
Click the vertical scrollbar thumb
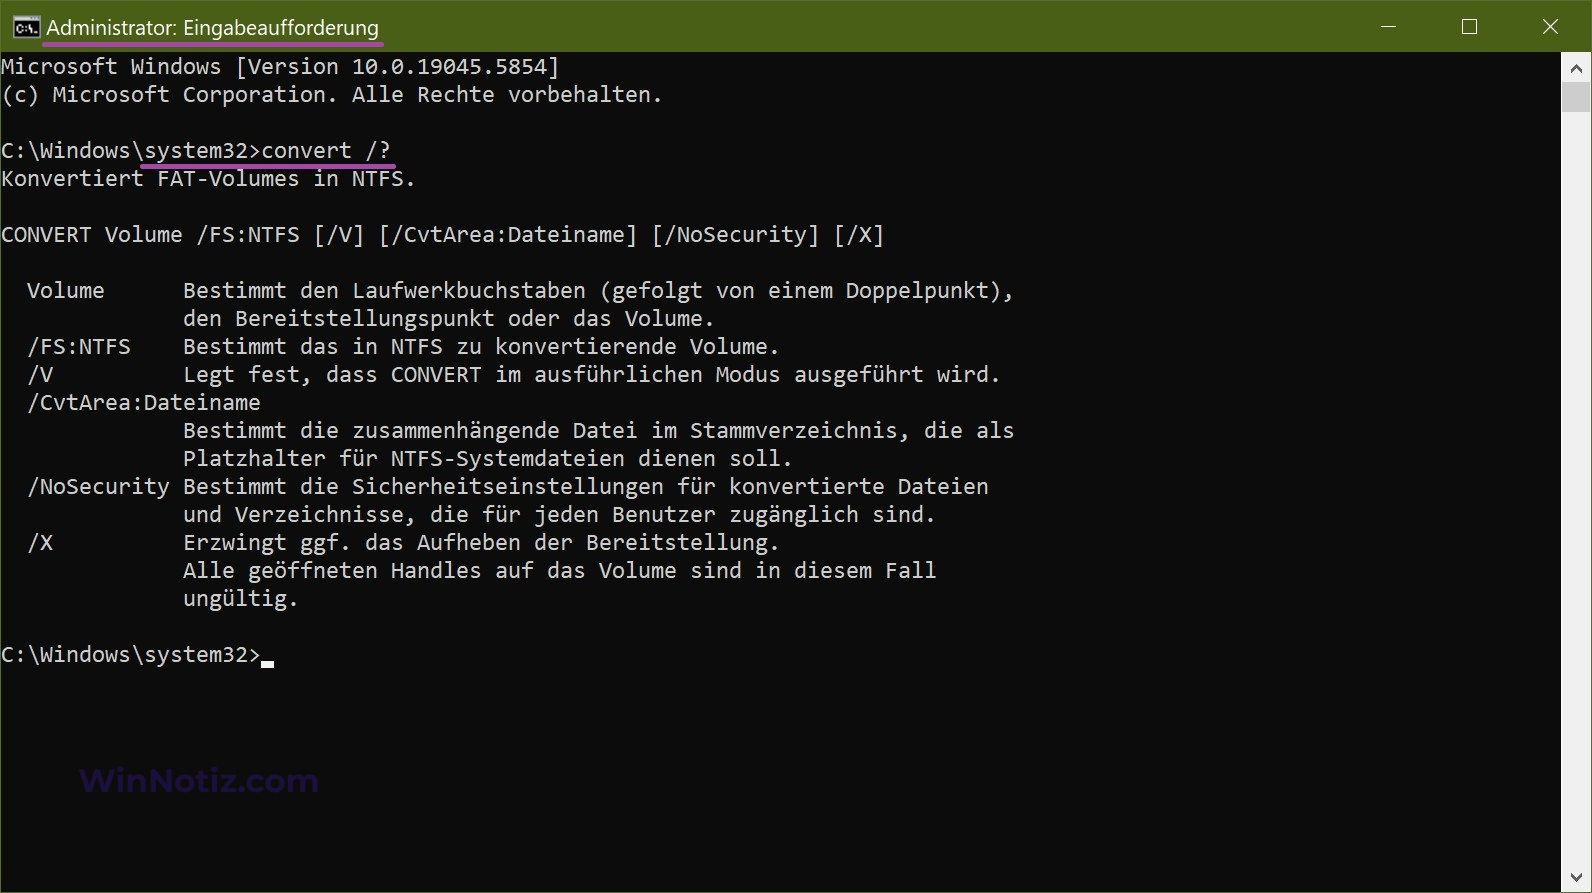(x=1576, y=97)
